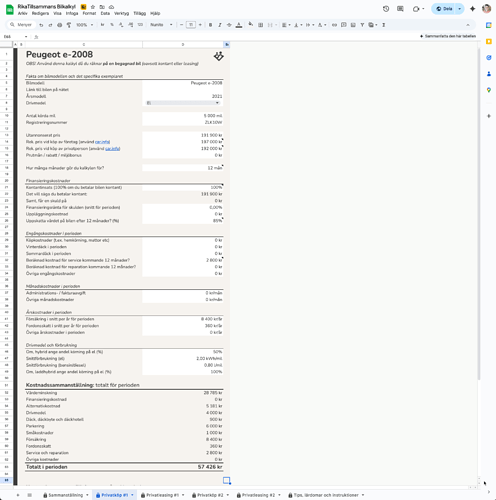Image resolution: width=496 pixels, height=500 pixels.
Task: Click the insert chart icon
Action: [x=353, y=25]
